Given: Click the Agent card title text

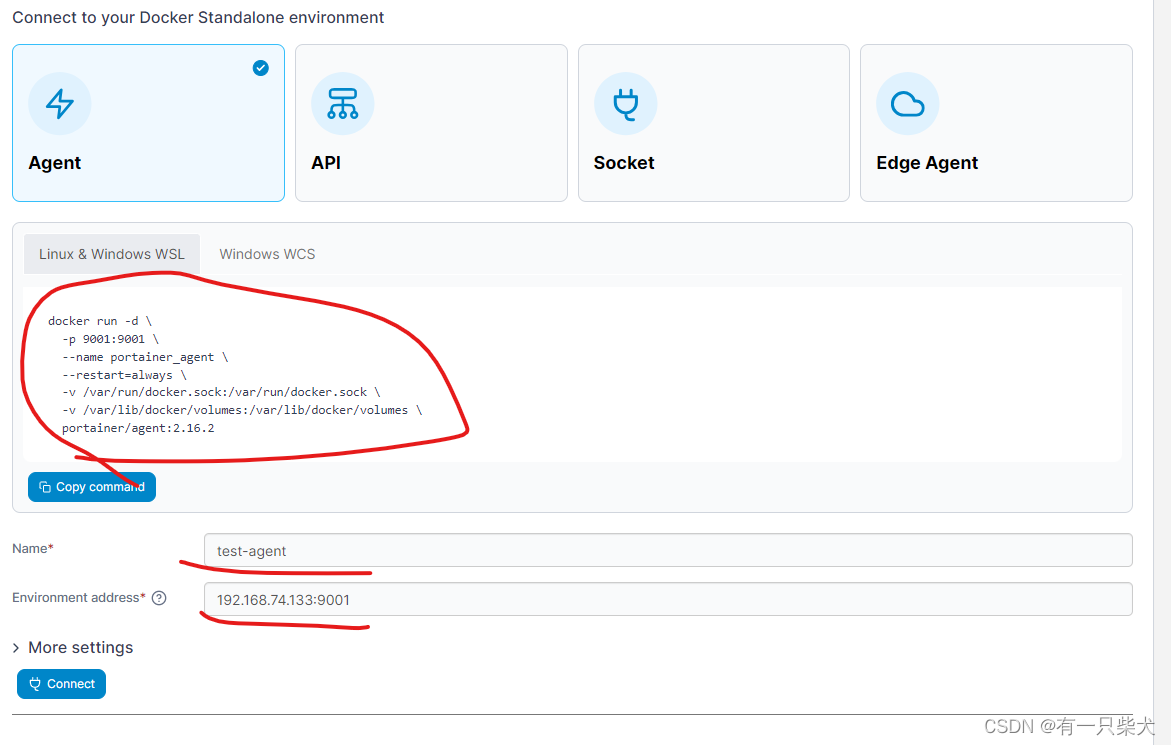Looking at the screenshot, I should click(55, 163).
